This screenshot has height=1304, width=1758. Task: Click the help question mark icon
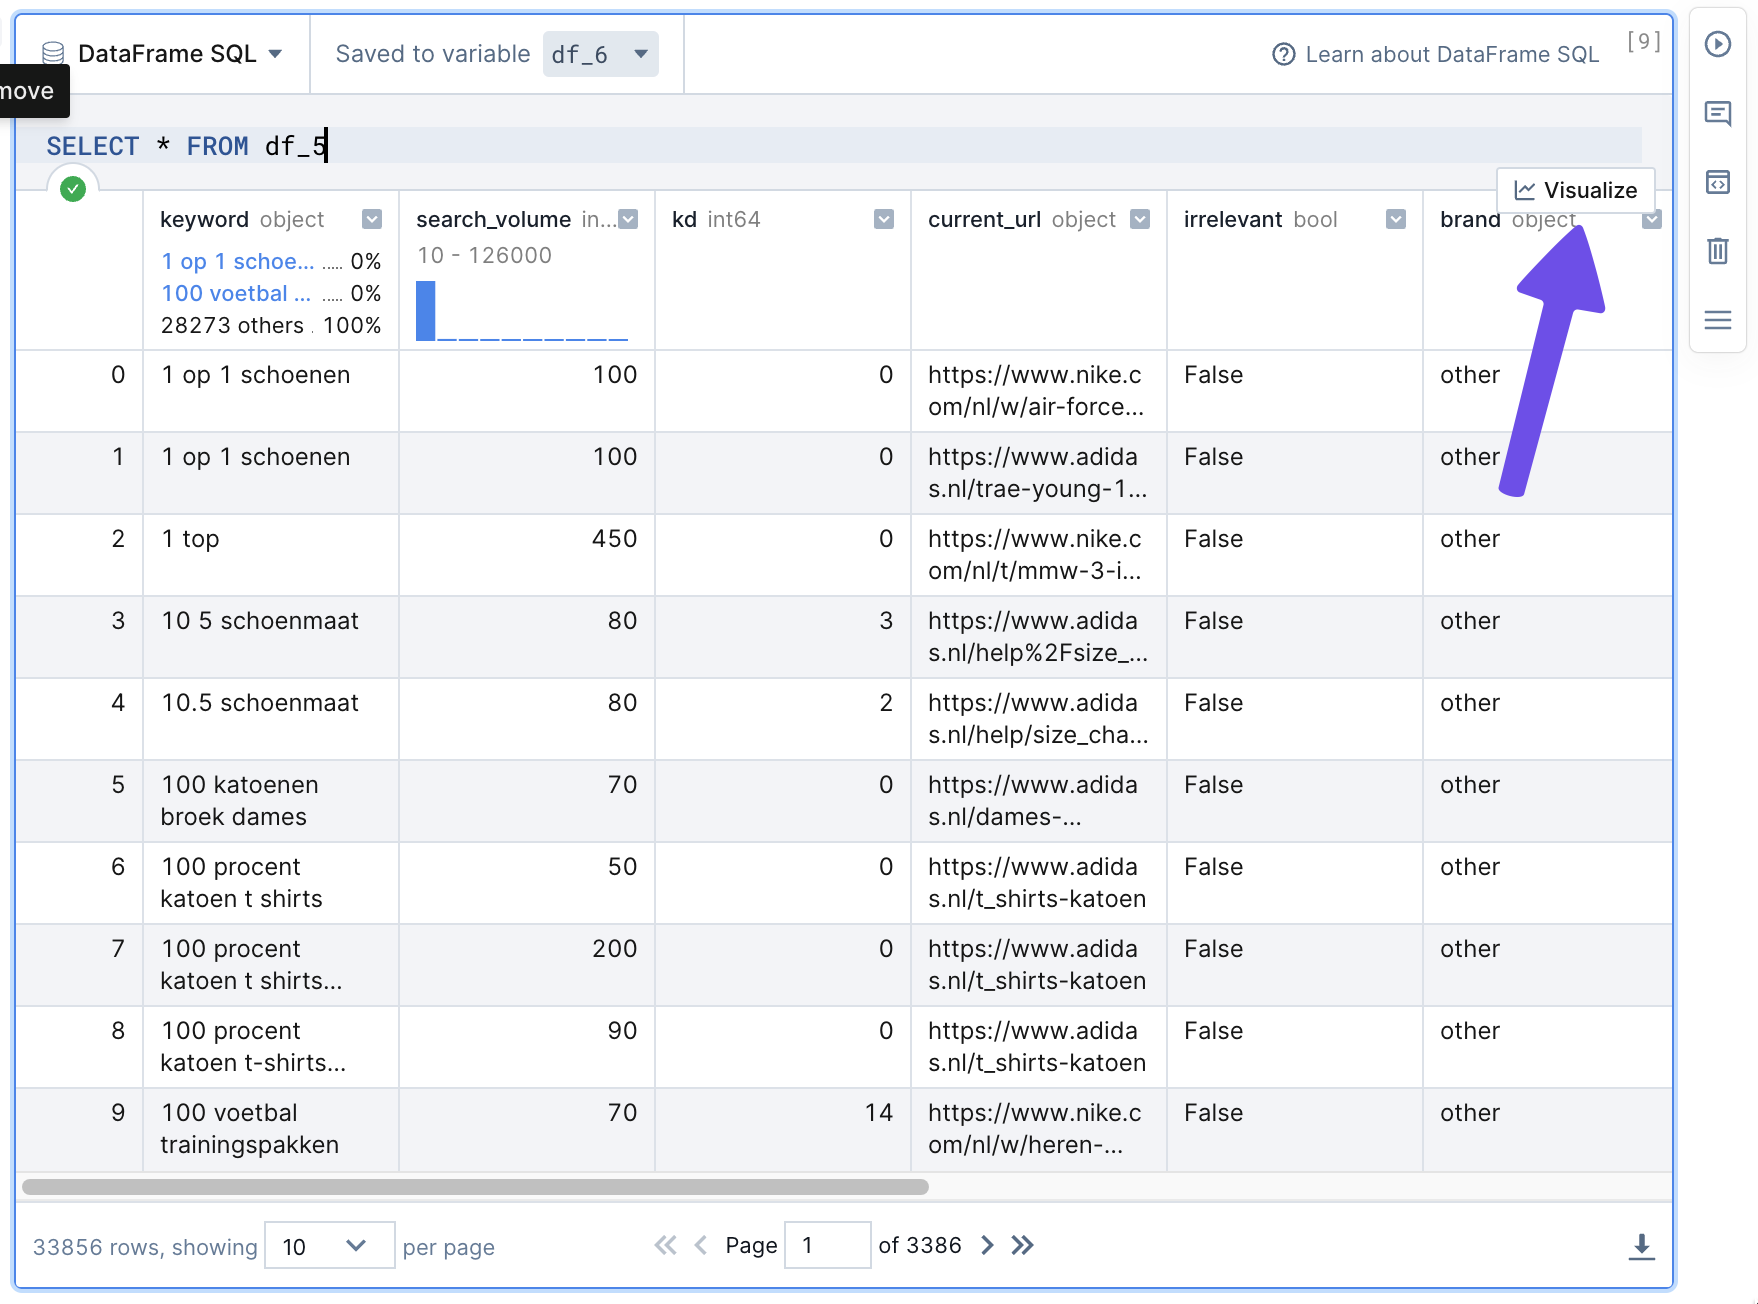pyautogui.click(x=1283, y=54)
